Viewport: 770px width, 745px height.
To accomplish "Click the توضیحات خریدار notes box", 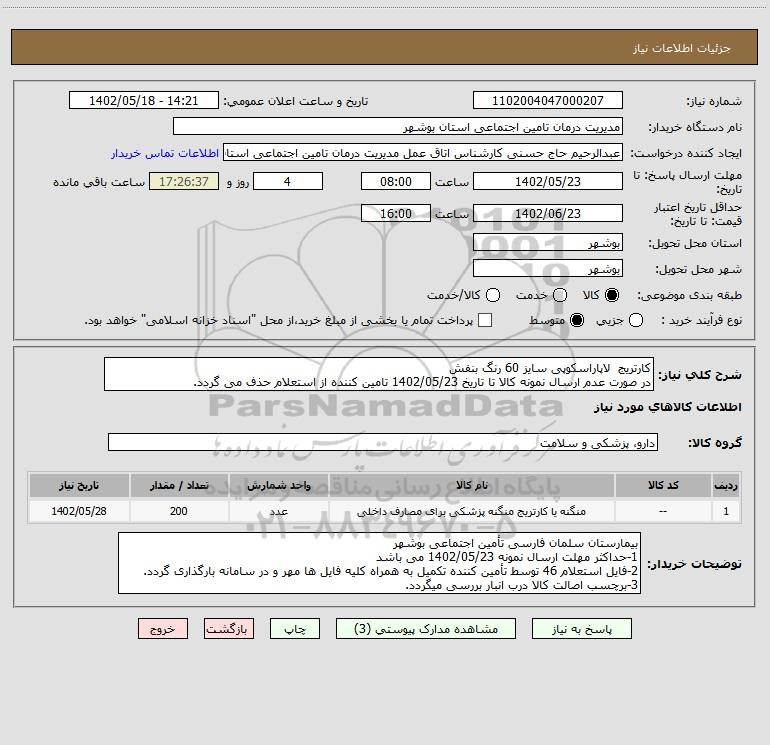I will [380, 563].
